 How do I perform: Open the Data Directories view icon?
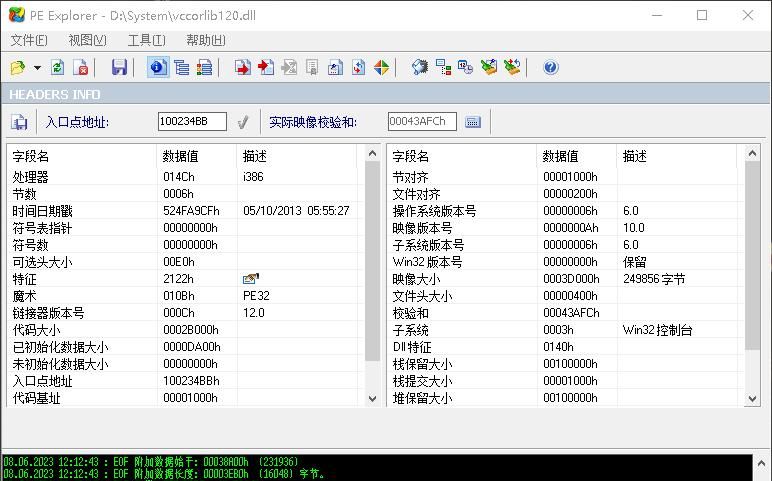pos(182,67)
